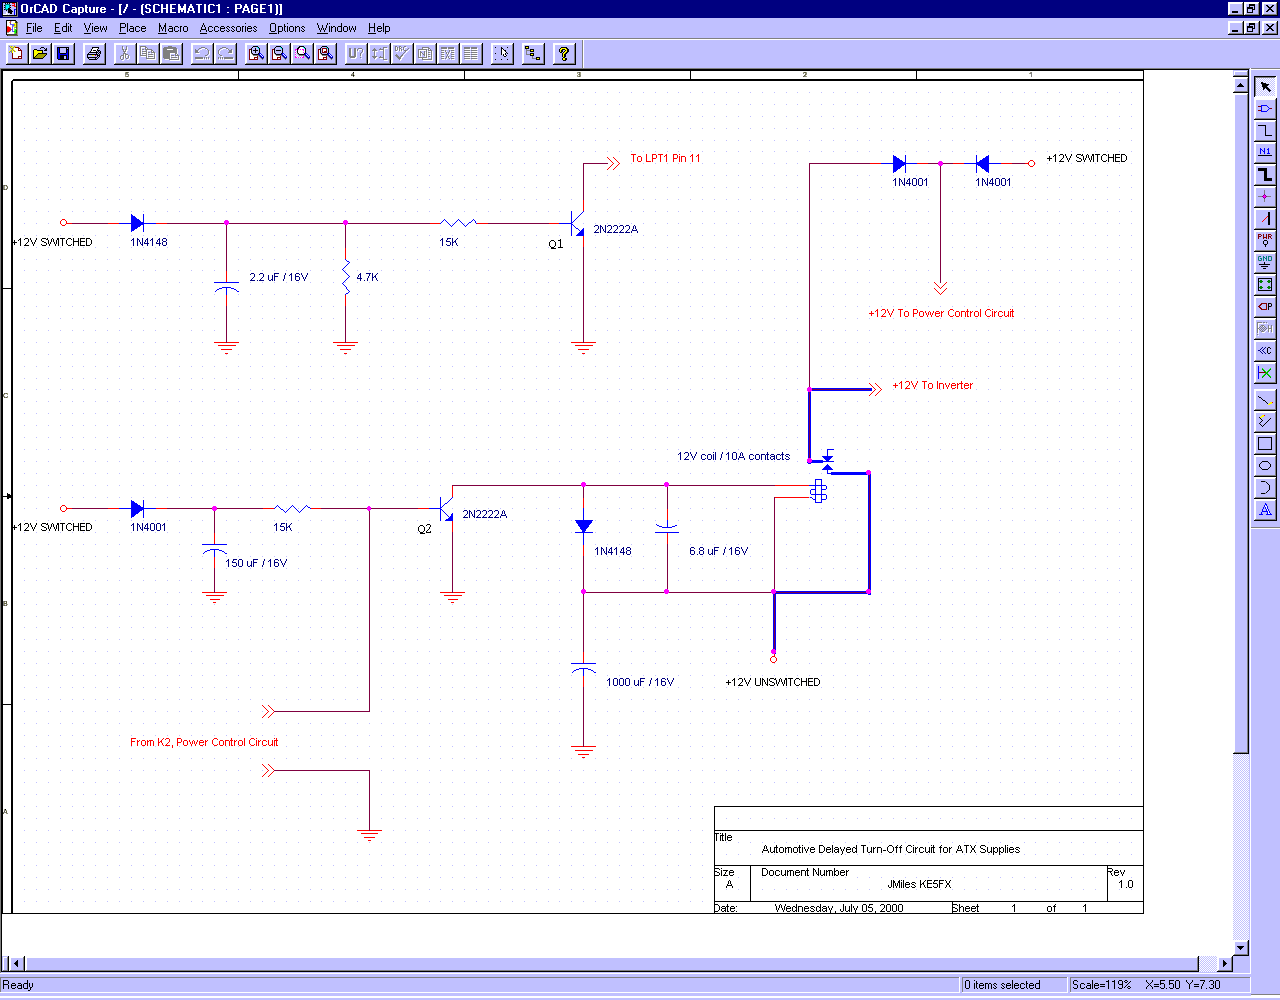Open the View menu
Viewport: 1280px width, 1000px height.
pyautogui.click(x=95, y=28)
